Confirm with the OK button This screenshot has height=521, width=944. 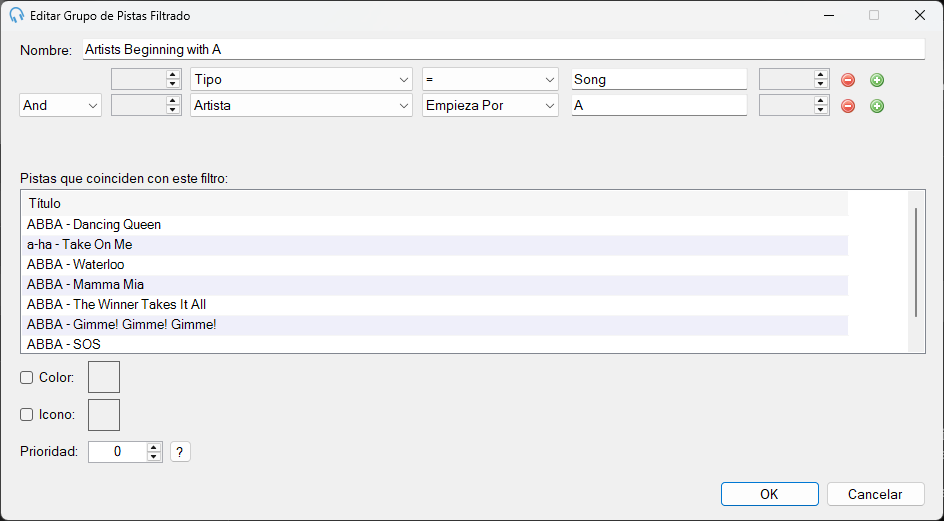point(769,494)
